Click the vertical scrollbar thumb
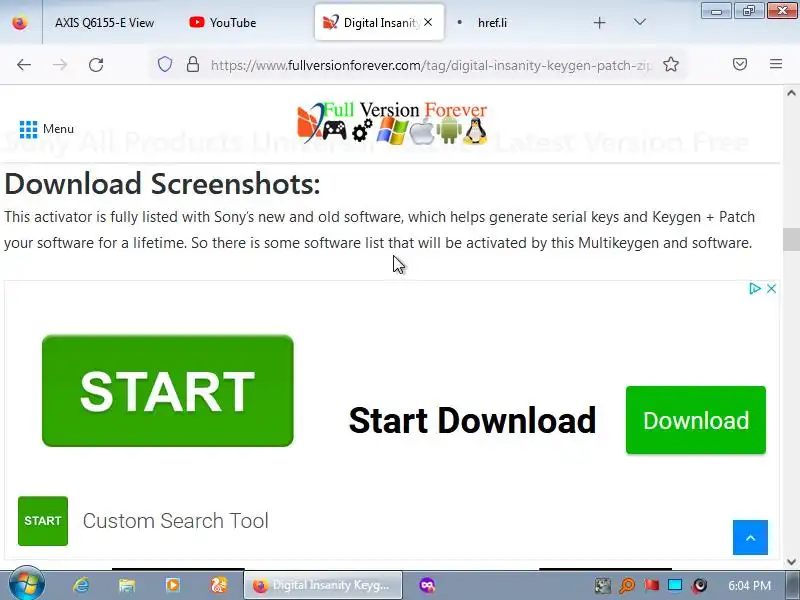Screen dimensions: 800x600 coord(791,239)
